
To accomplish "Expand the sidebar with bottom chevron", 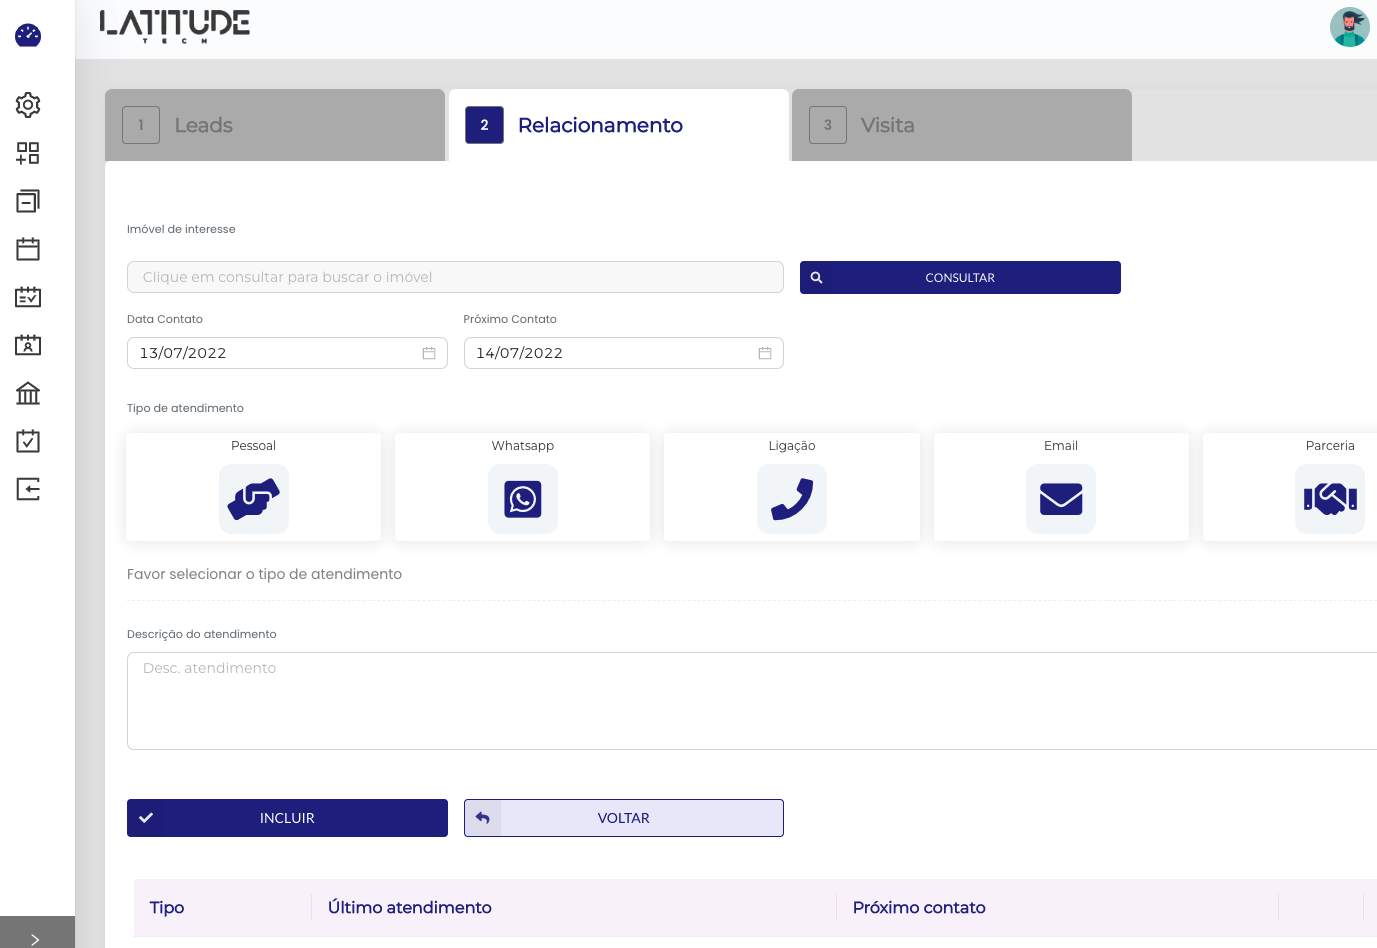I will [35, 939].
